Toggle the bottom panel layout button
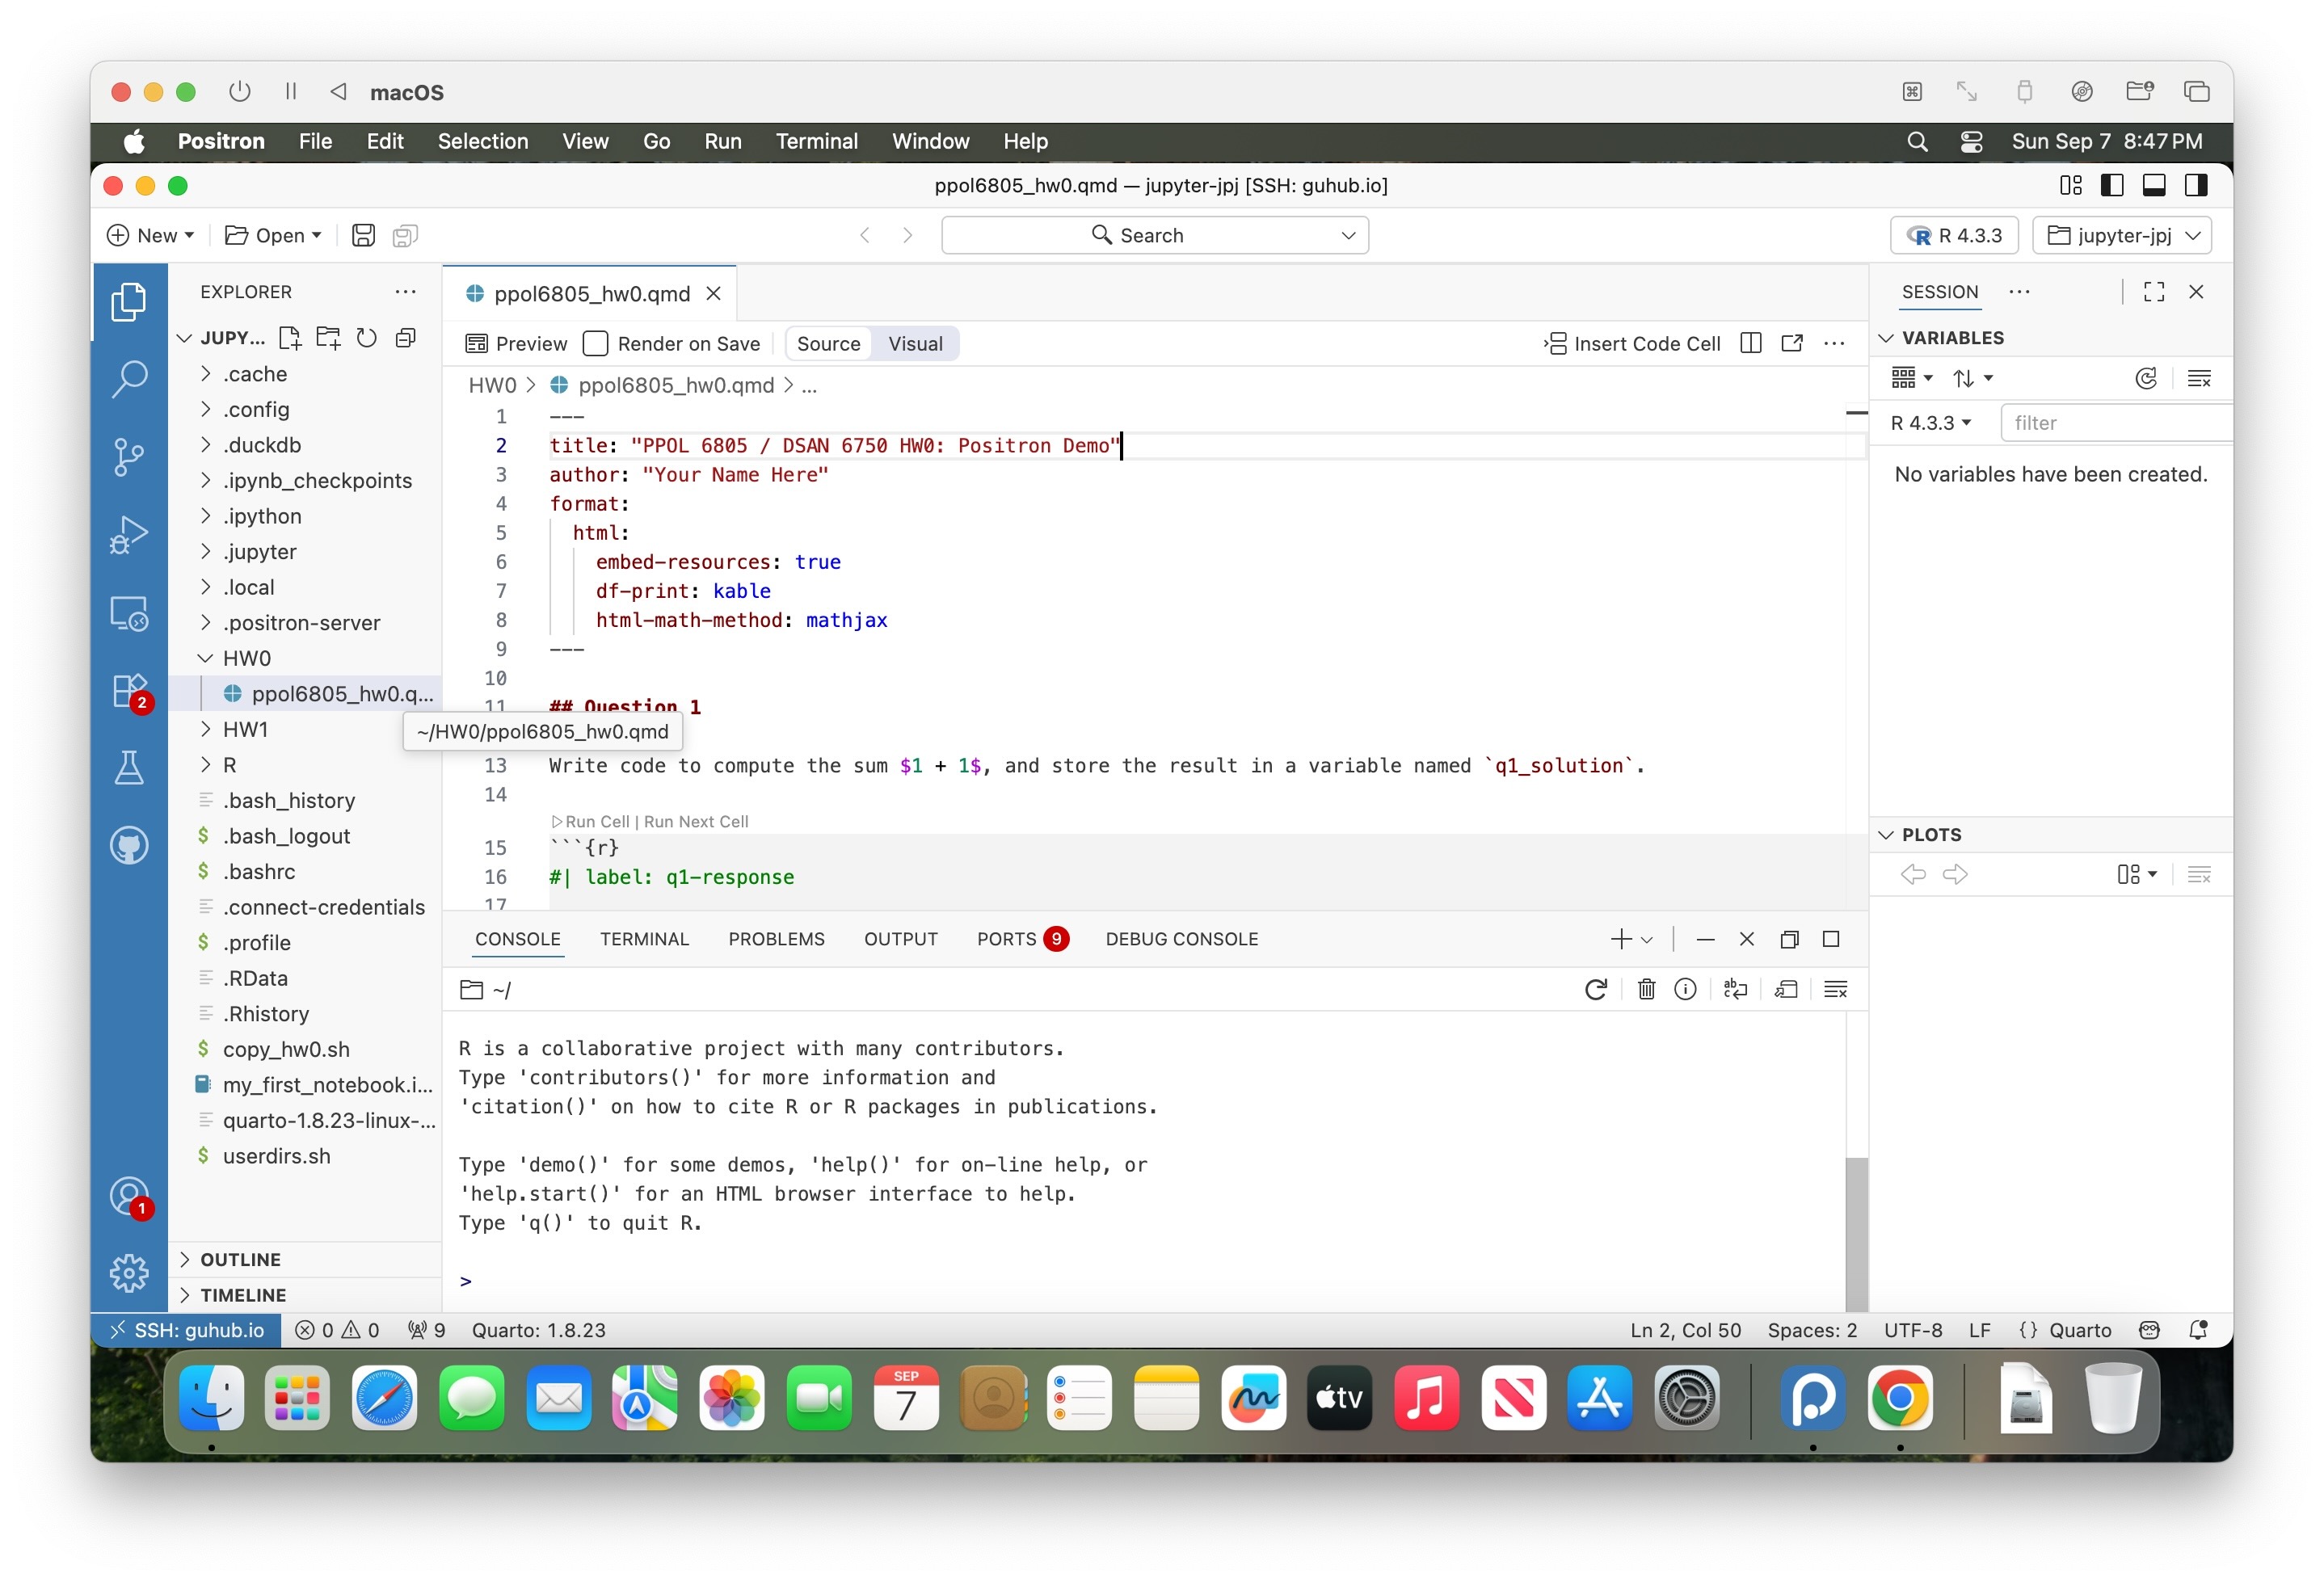The height and width of the screenshot is (1582, 2324). tap(2154, 185)
